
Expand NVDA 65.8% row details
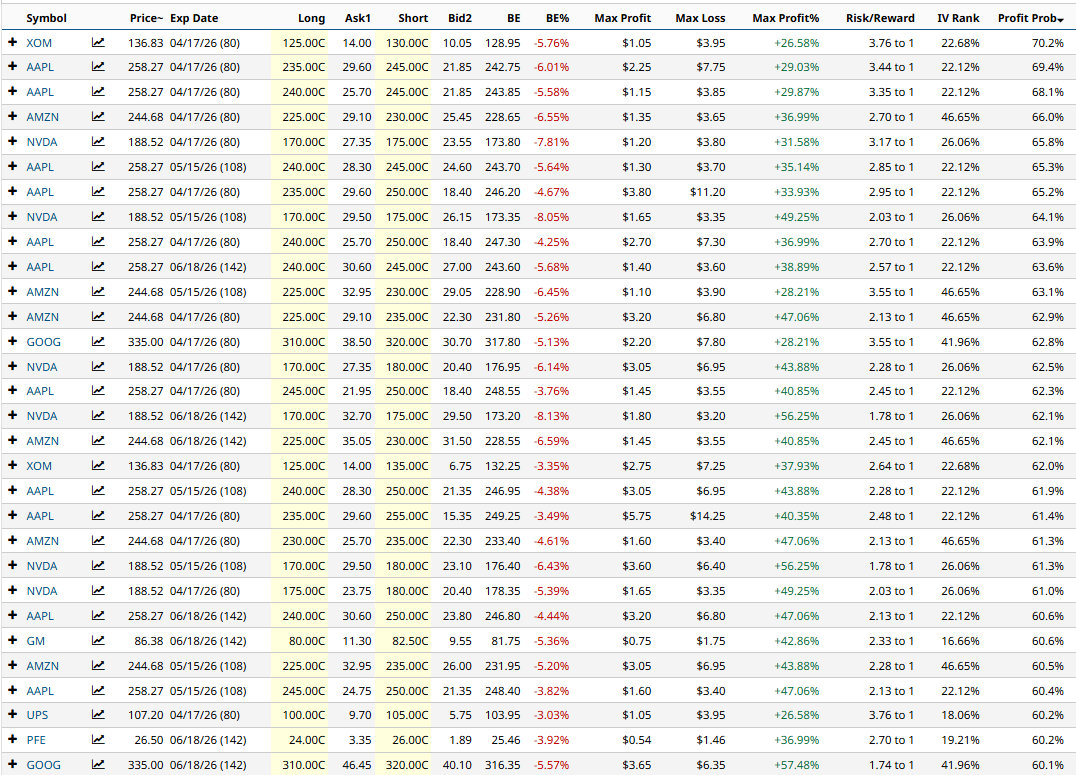(12, 142)
